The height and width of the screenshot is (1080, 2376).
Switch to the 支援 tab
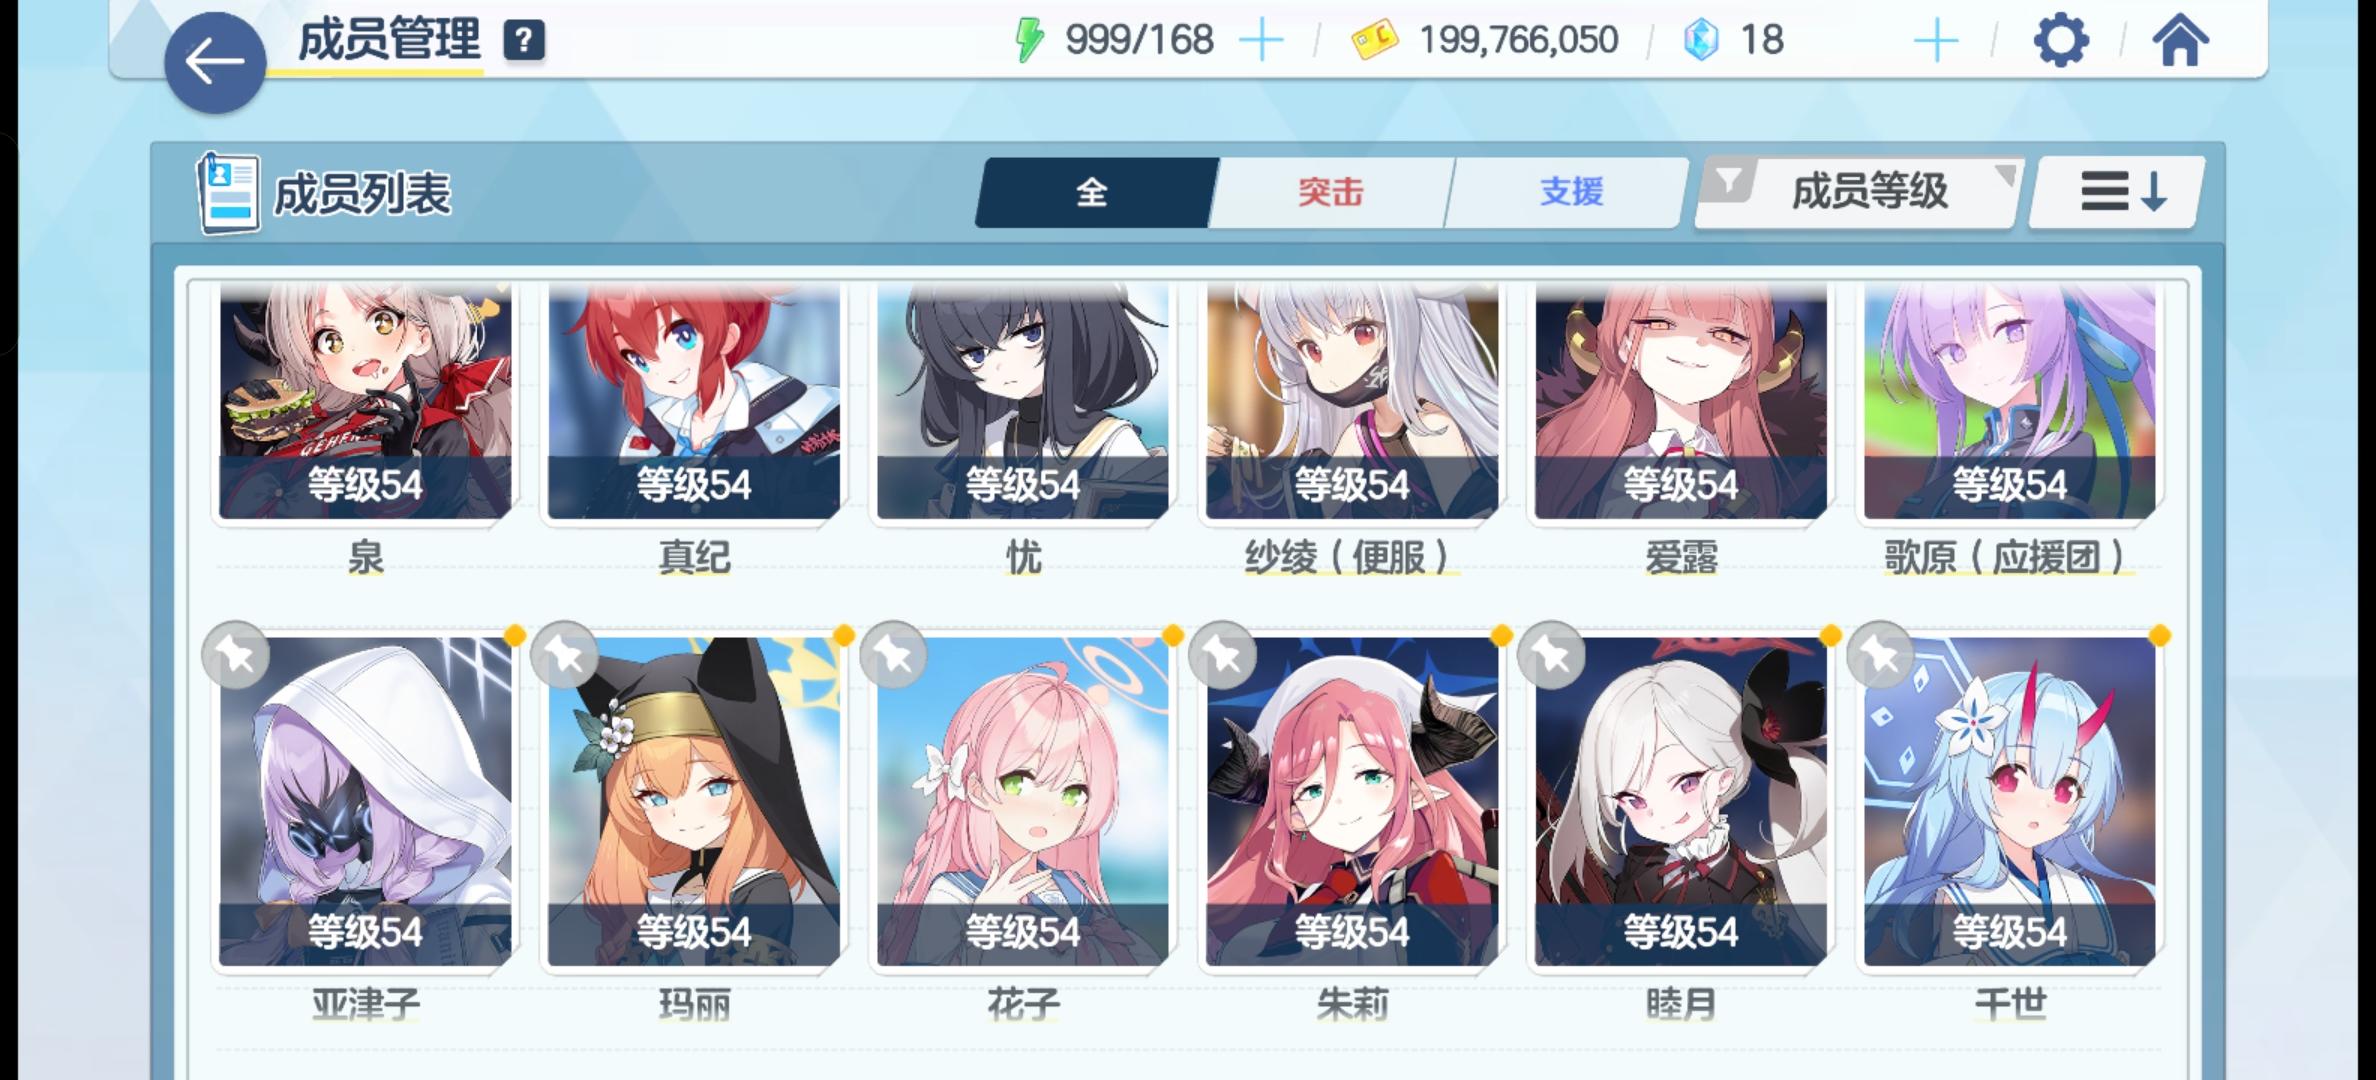coord(1571,192)
